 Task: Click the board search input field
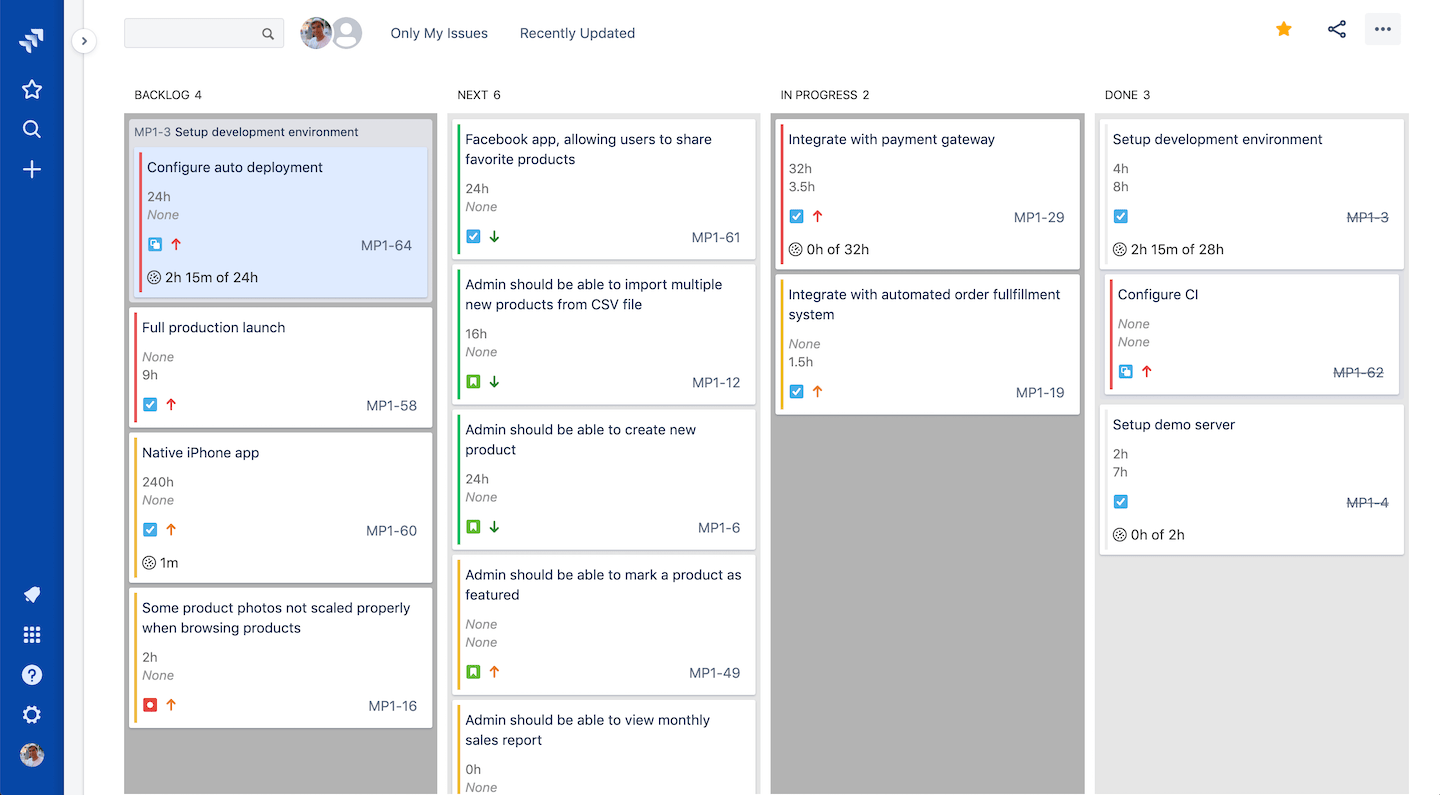click(193, 33)
